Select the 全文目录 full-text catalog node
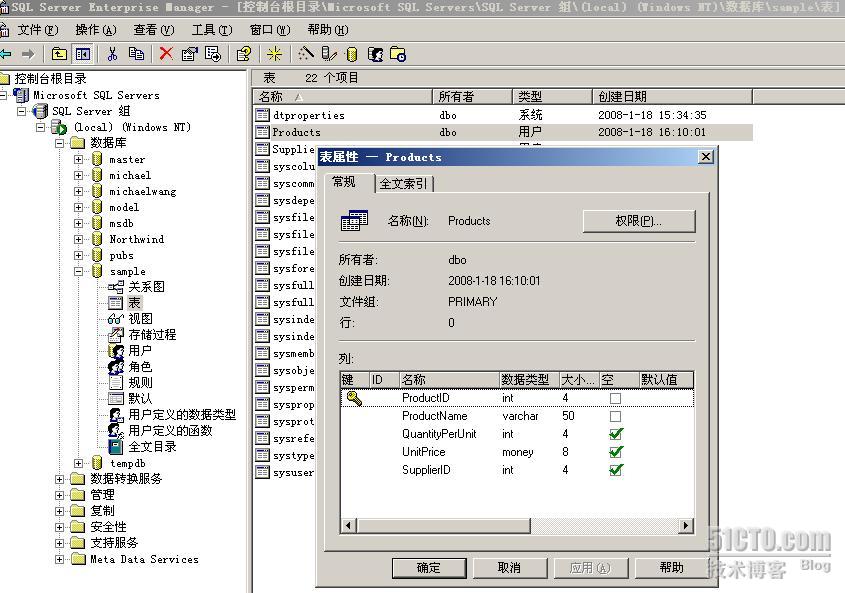 pos(152,447)
